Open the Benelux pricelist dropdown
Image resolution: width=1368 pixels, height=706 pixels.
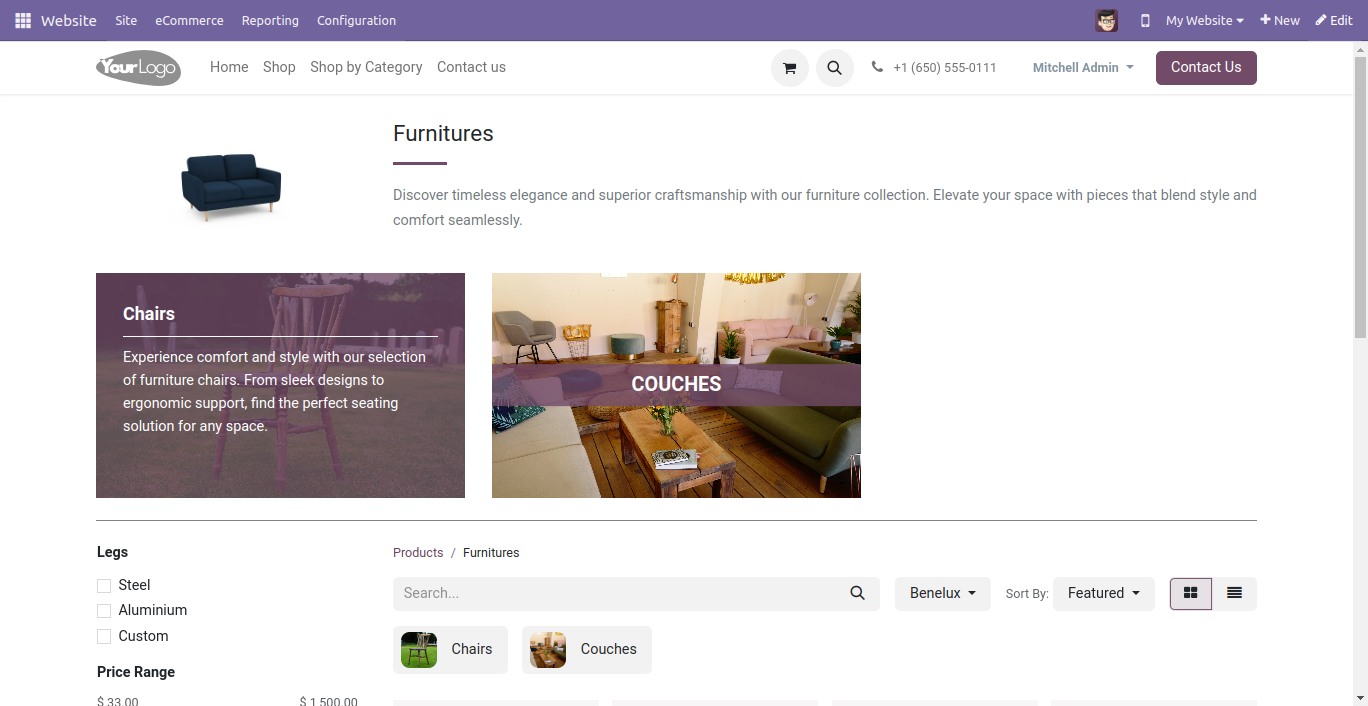[x=943, y=593]
